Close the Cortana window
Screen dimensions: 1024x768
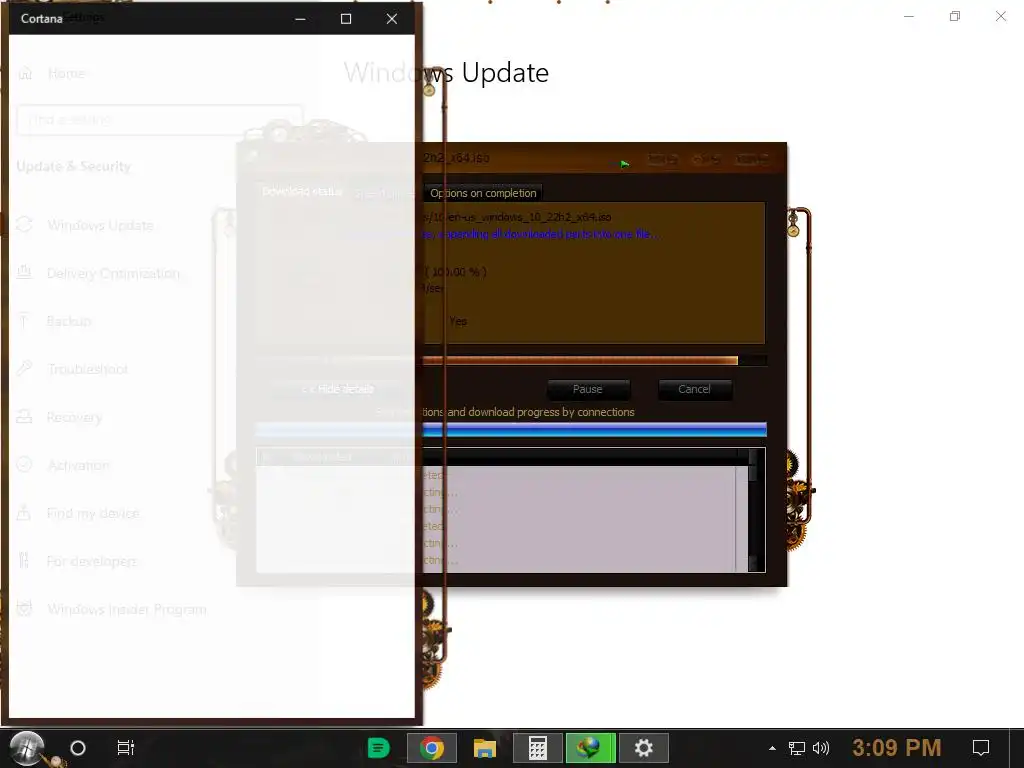pos(392,19)
